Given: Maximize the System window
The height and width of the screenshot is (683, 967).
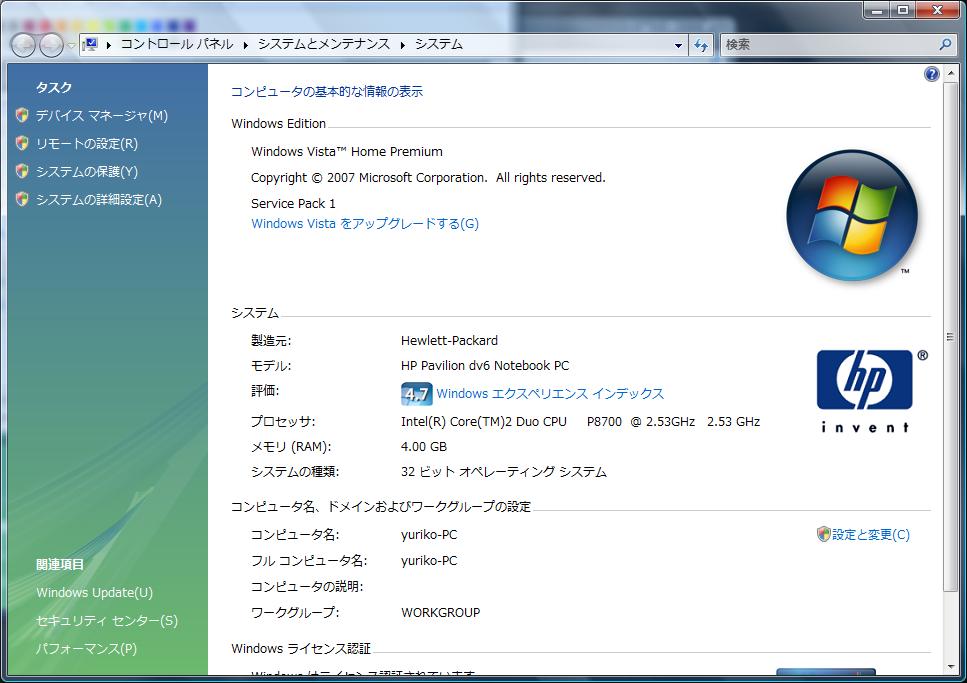Looking at the screenshot, I should tap(903, 10).
